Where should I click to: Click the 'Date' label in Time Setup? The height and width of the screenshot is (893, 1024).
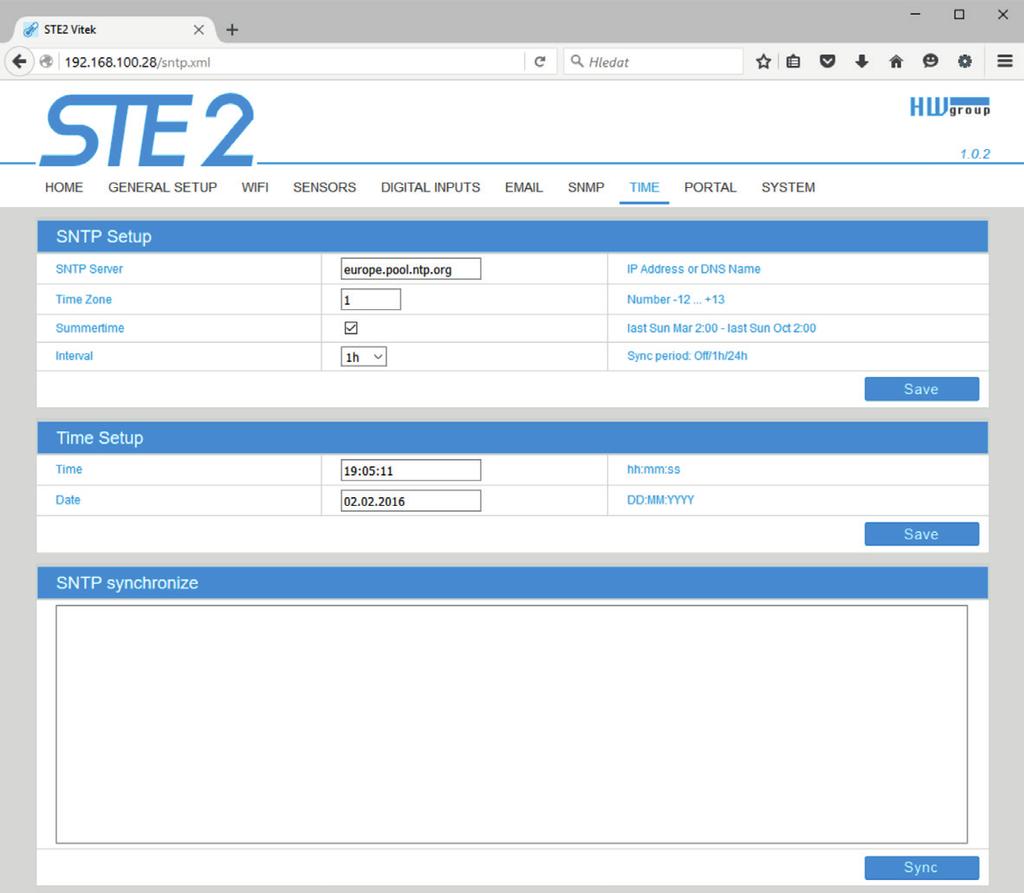point(68,500)
